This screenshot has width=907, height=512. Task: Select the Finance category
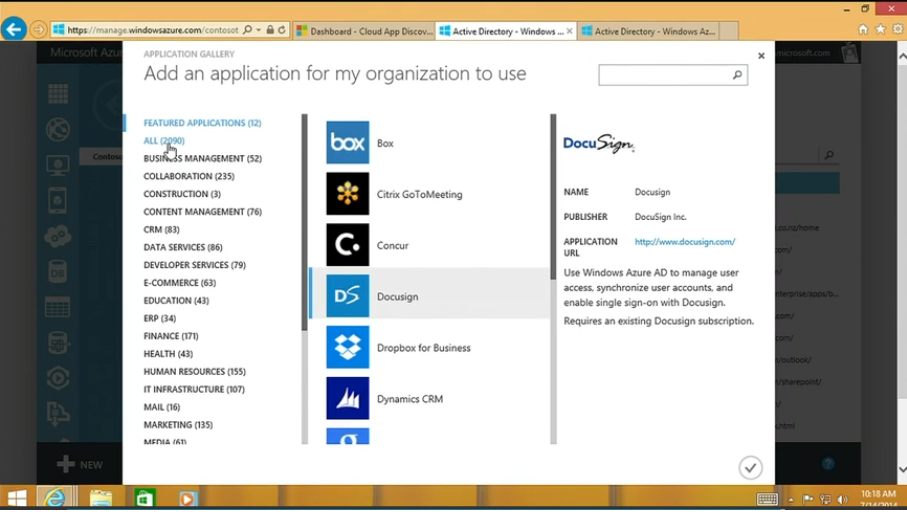pyautogui.click(x=170, y=336)
